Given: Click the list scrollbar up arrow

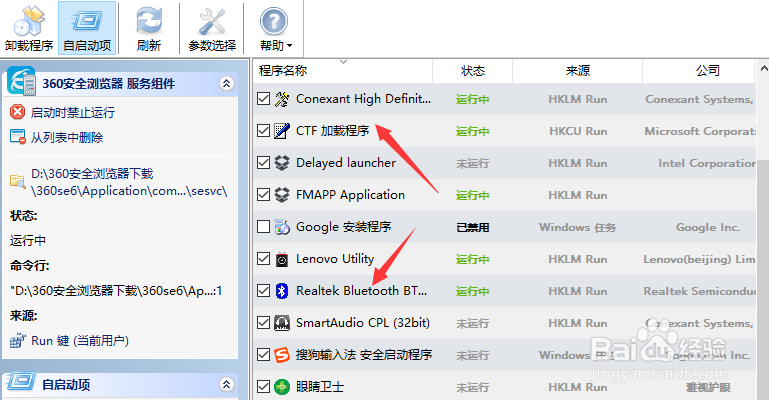Looking at the screenshot, I should (x=763, y=69).
